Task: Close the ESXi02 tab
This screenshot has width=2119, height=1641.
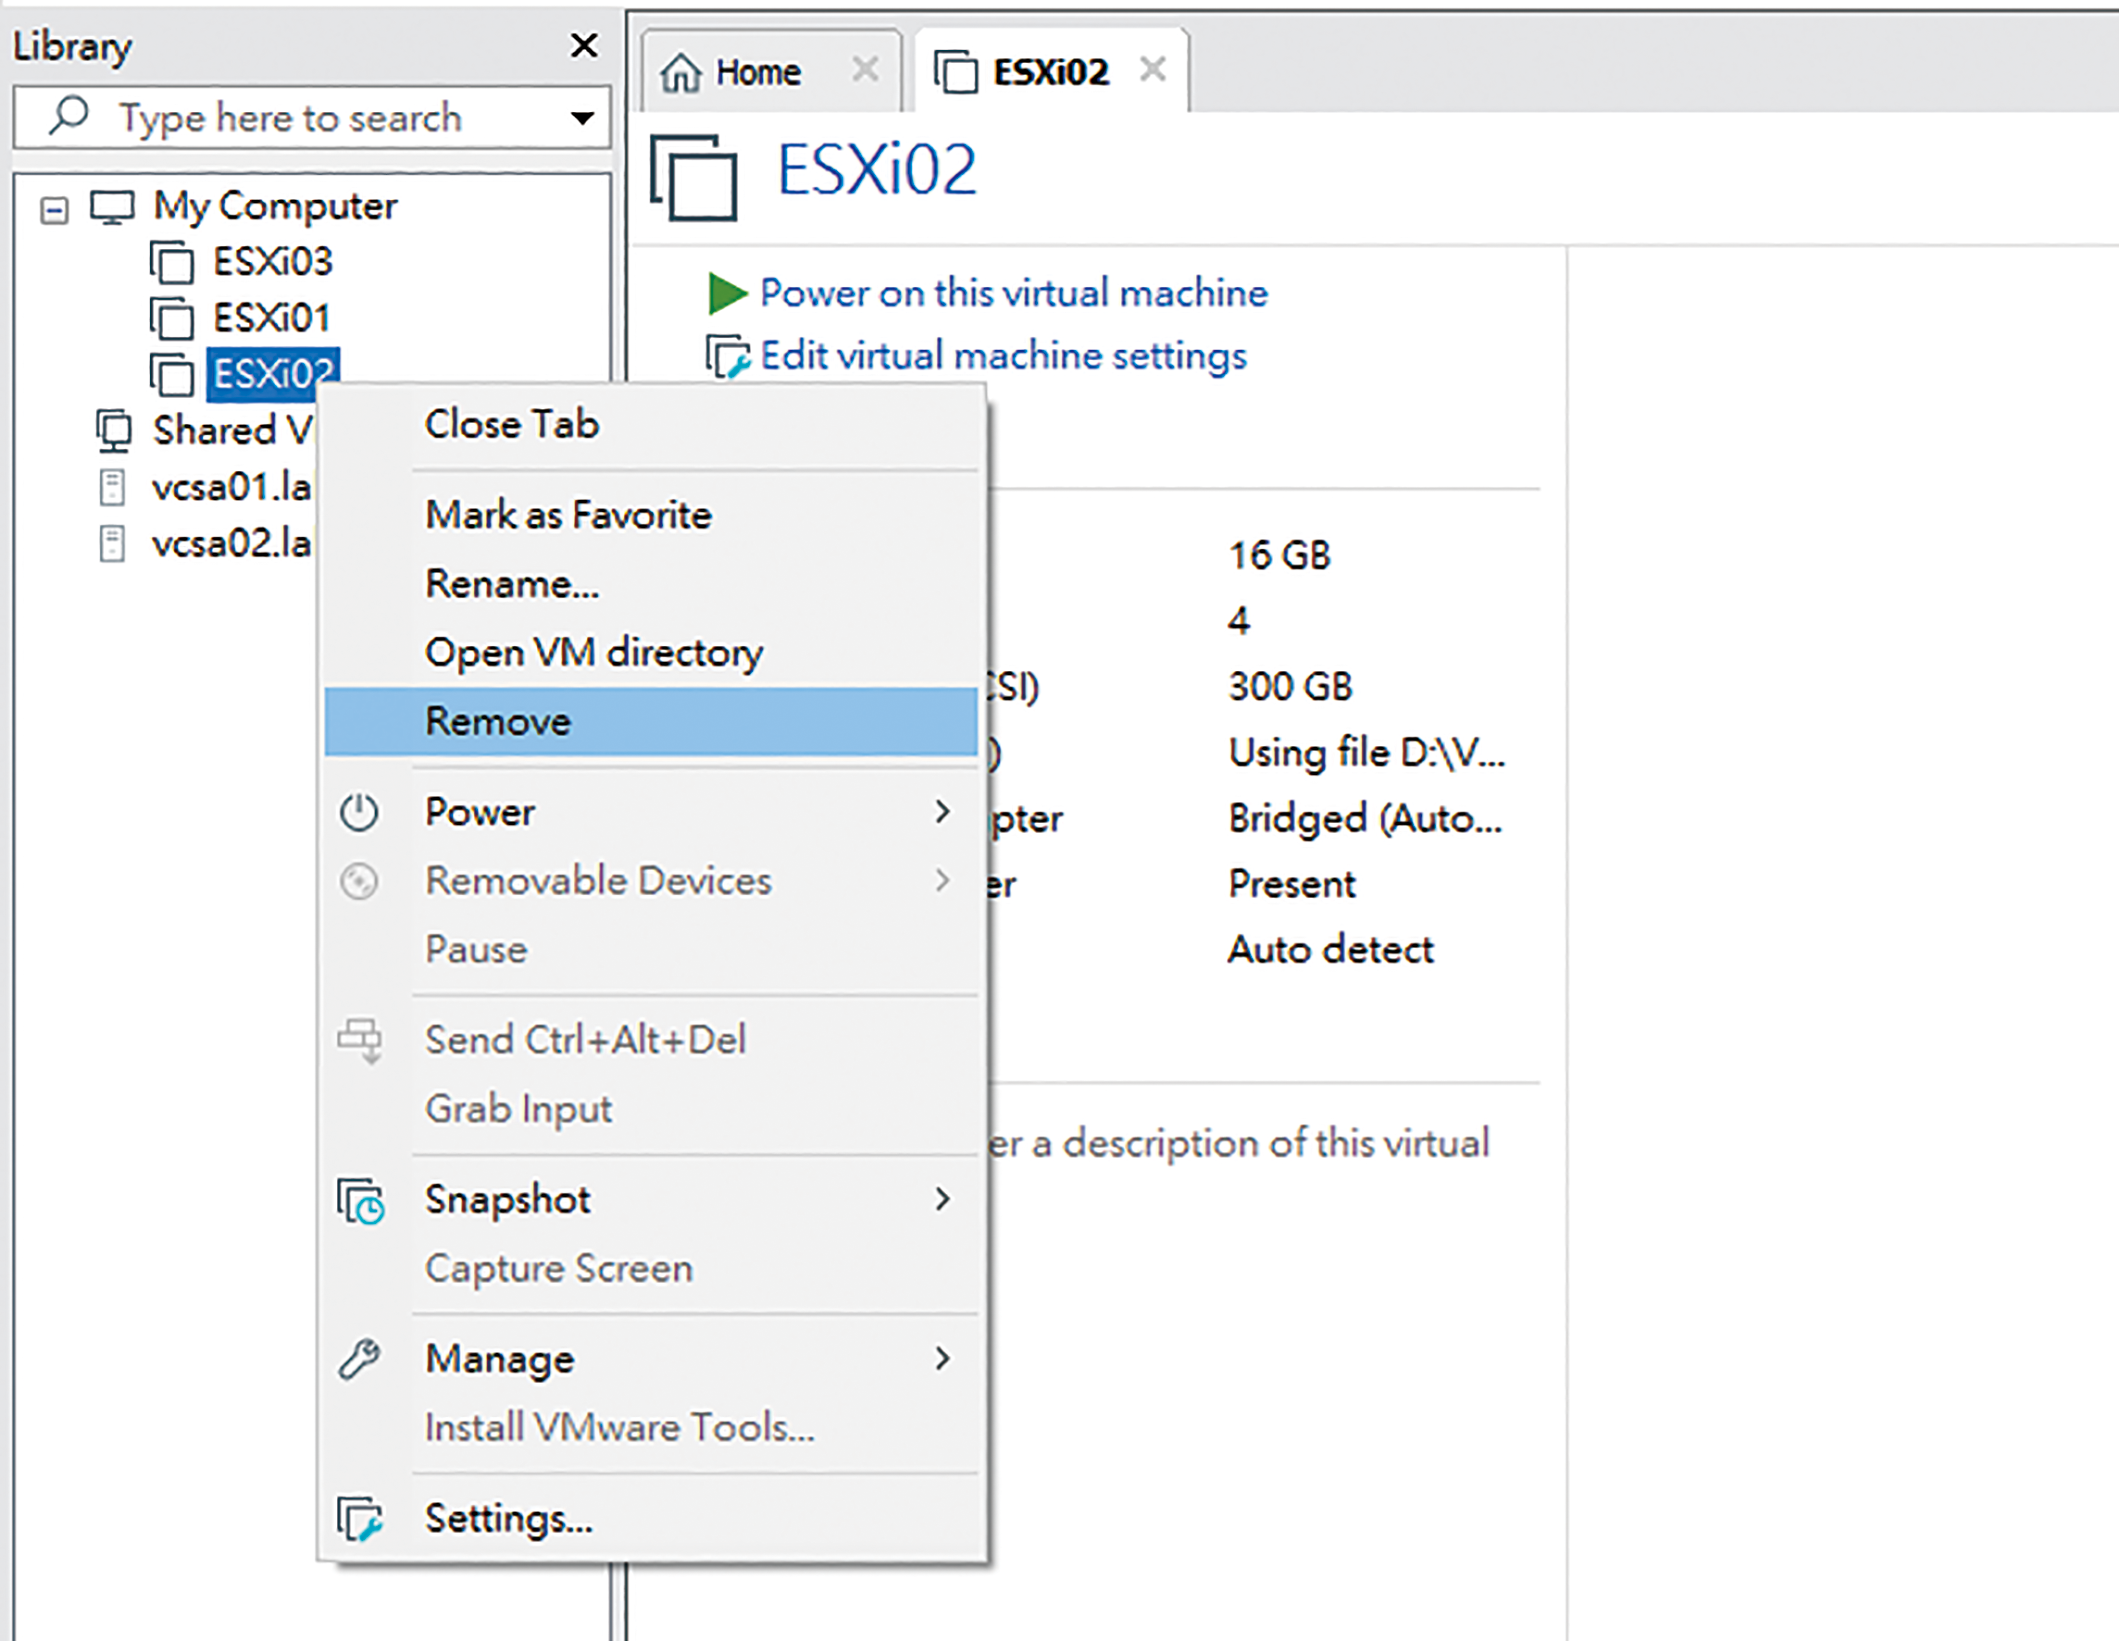Action: point(1153,70)
